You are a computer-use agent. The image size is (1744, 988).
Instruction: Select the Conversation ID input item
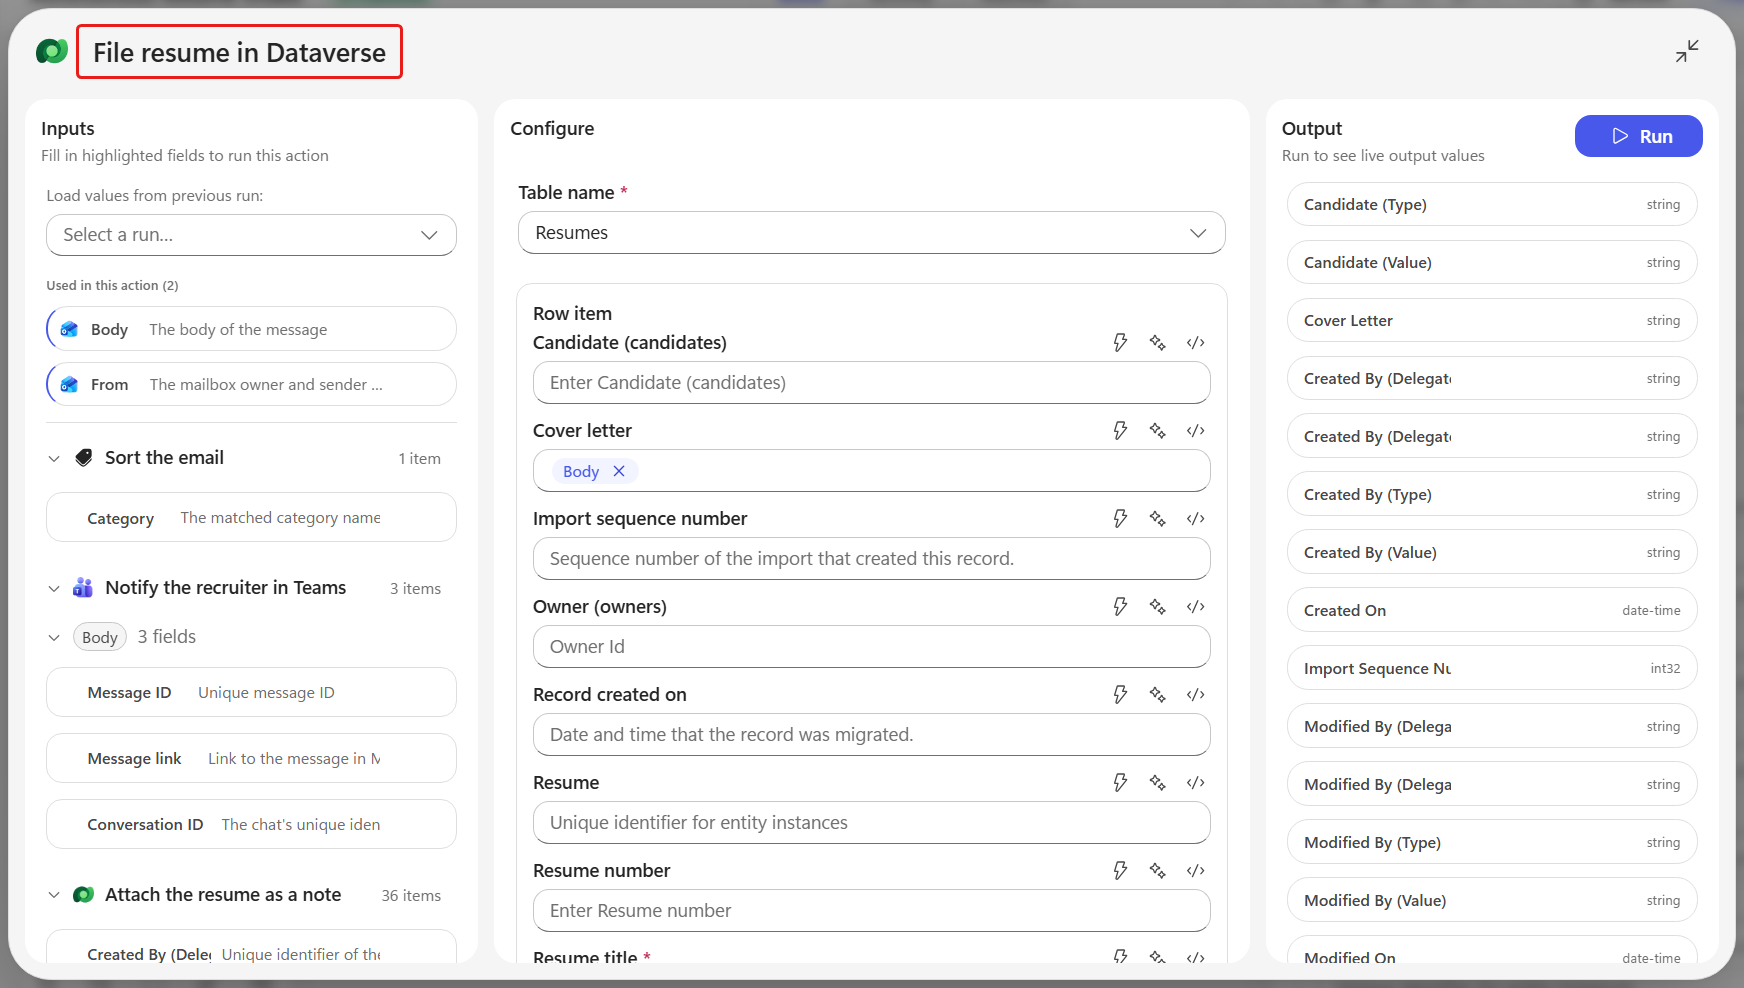pyautogui.click(x=251, y=825)
